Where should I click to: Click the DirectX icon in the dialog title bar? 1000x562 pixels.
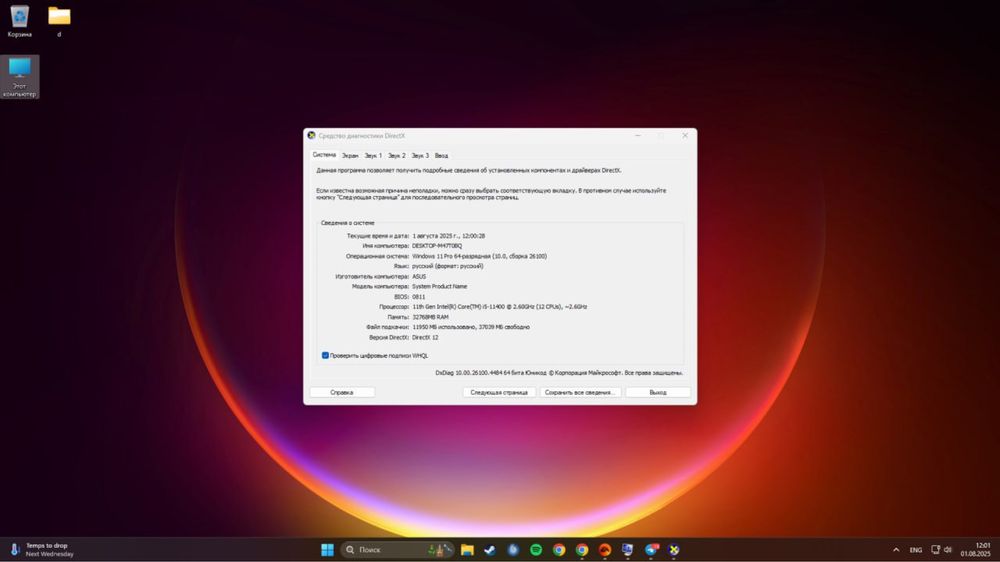[x=311, y=135]
